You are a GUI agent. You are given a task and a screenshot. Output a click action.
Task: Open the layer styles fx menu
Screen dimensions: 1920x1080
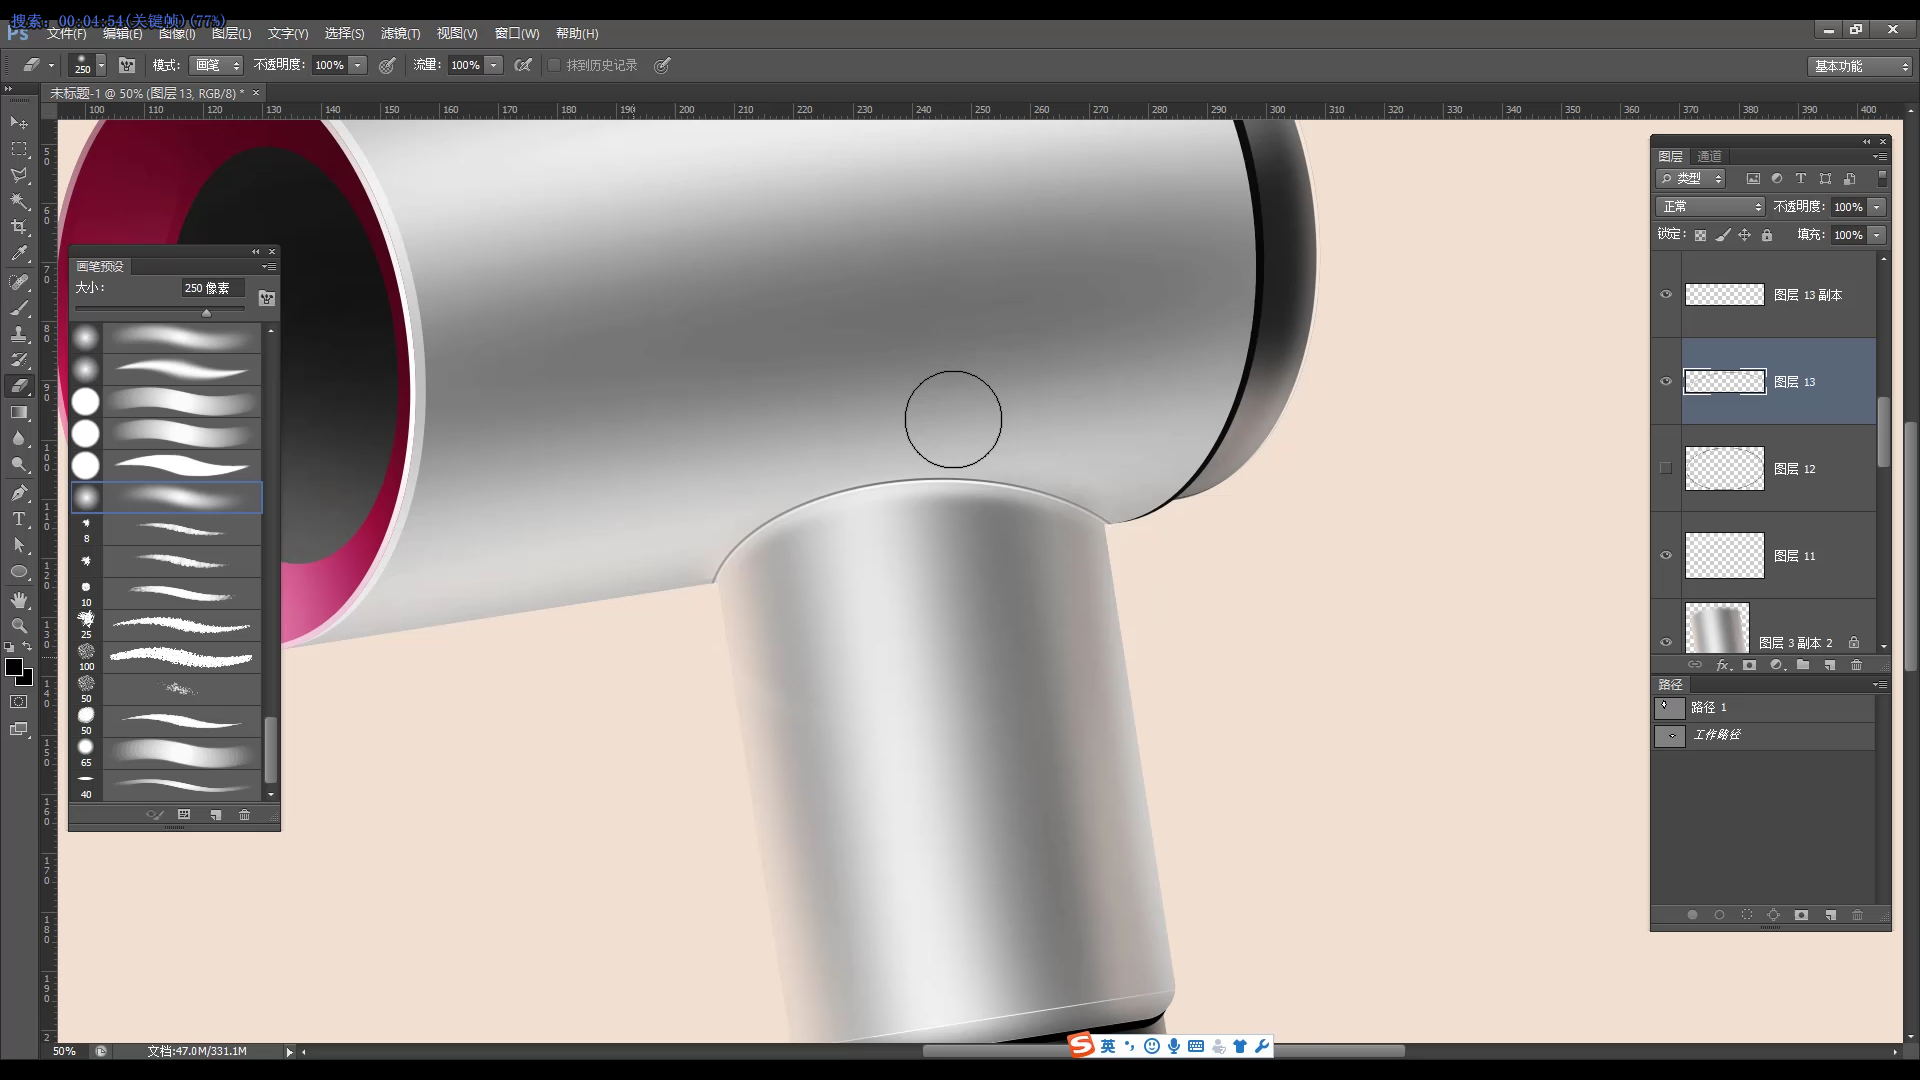[1722, 664]
